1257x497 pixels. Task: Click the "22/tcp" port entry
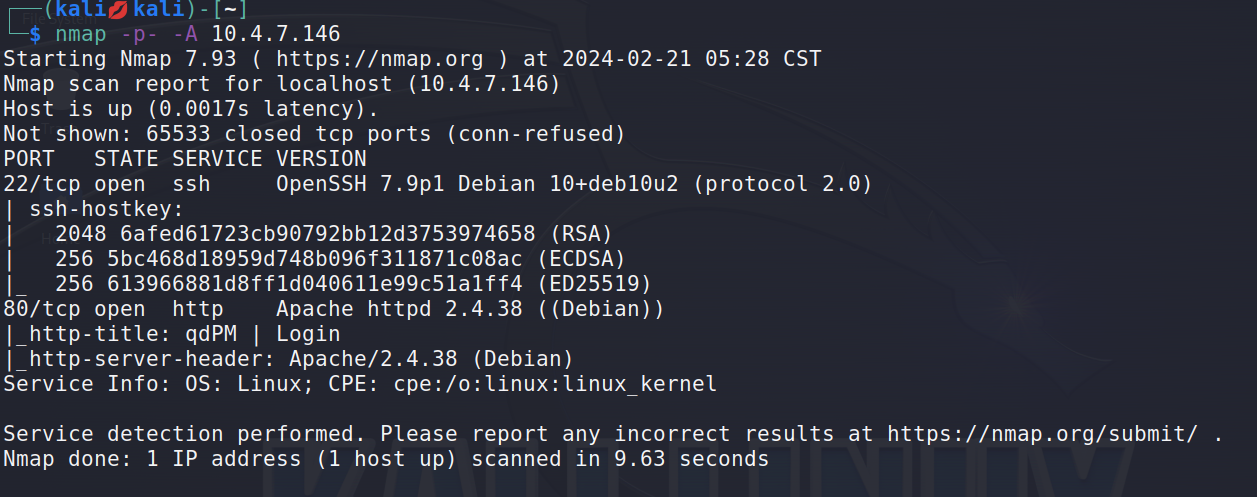pos(41,184)
